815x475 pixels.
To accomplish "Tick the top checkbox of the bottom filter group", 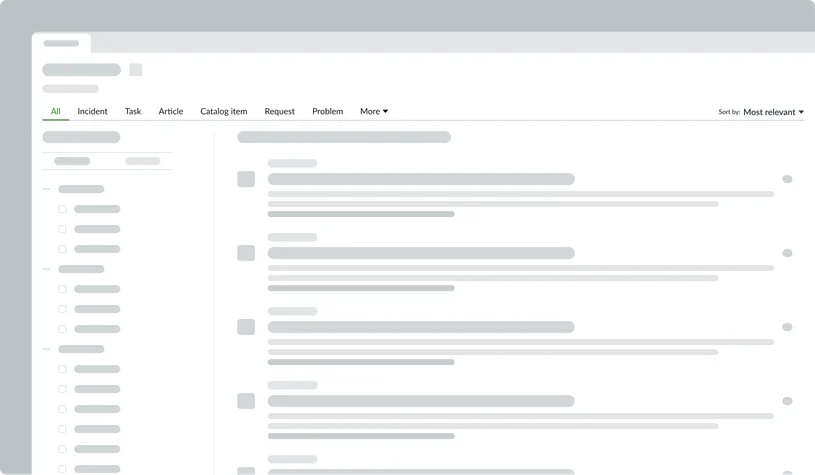I will pyautogui.click(x=62, y=369).
